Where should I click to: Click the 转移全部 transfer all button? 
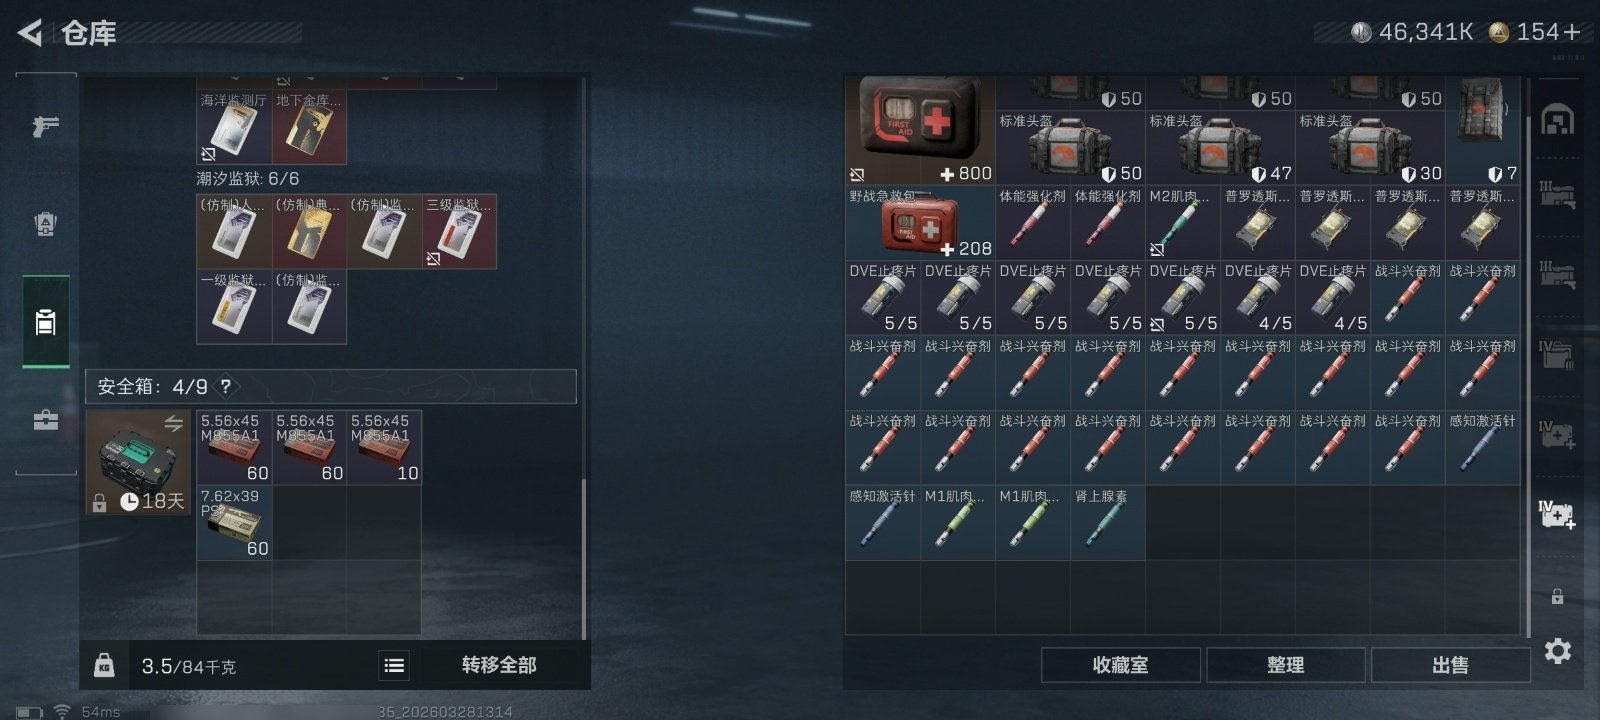click(499, 665)
